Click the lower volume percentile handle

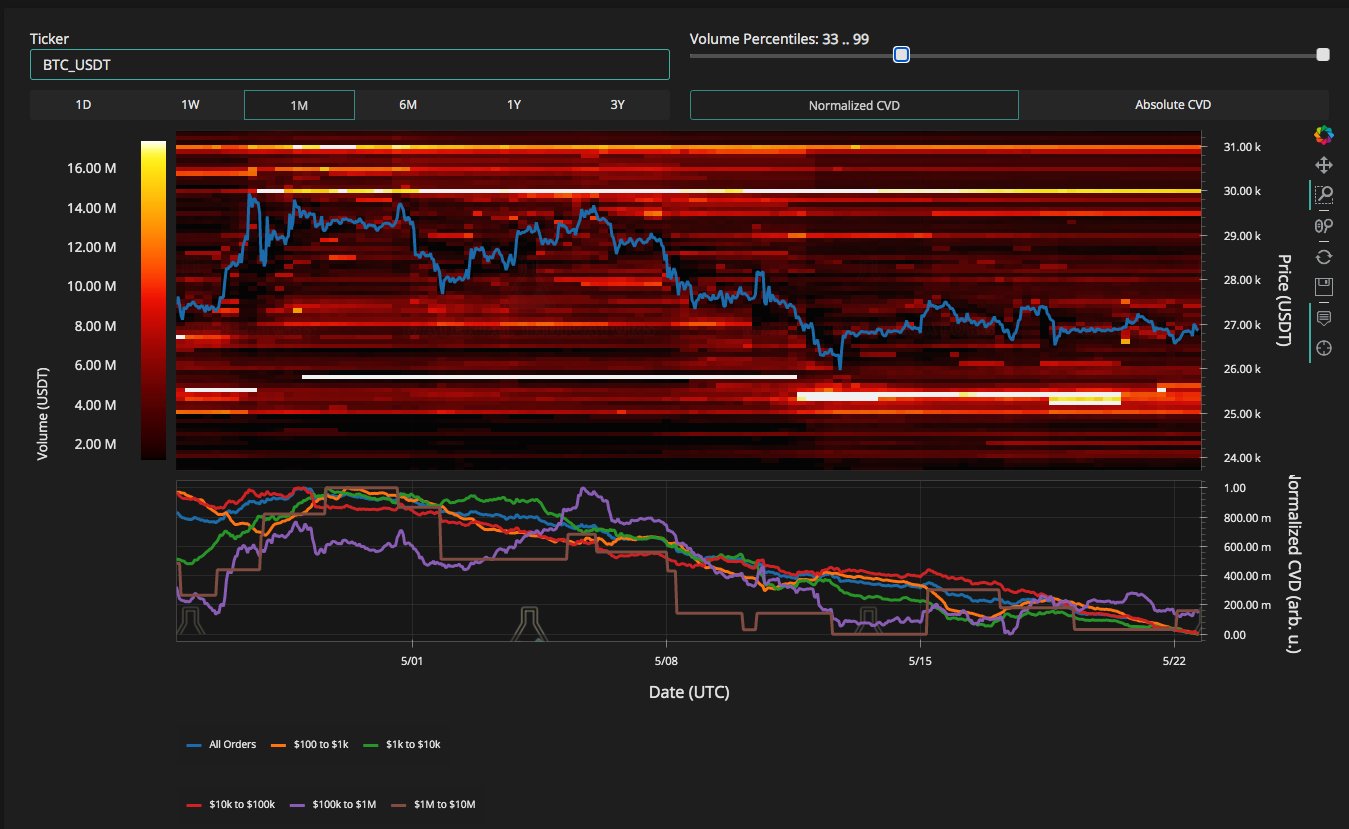pyautogui.click(x=901, y=55)
